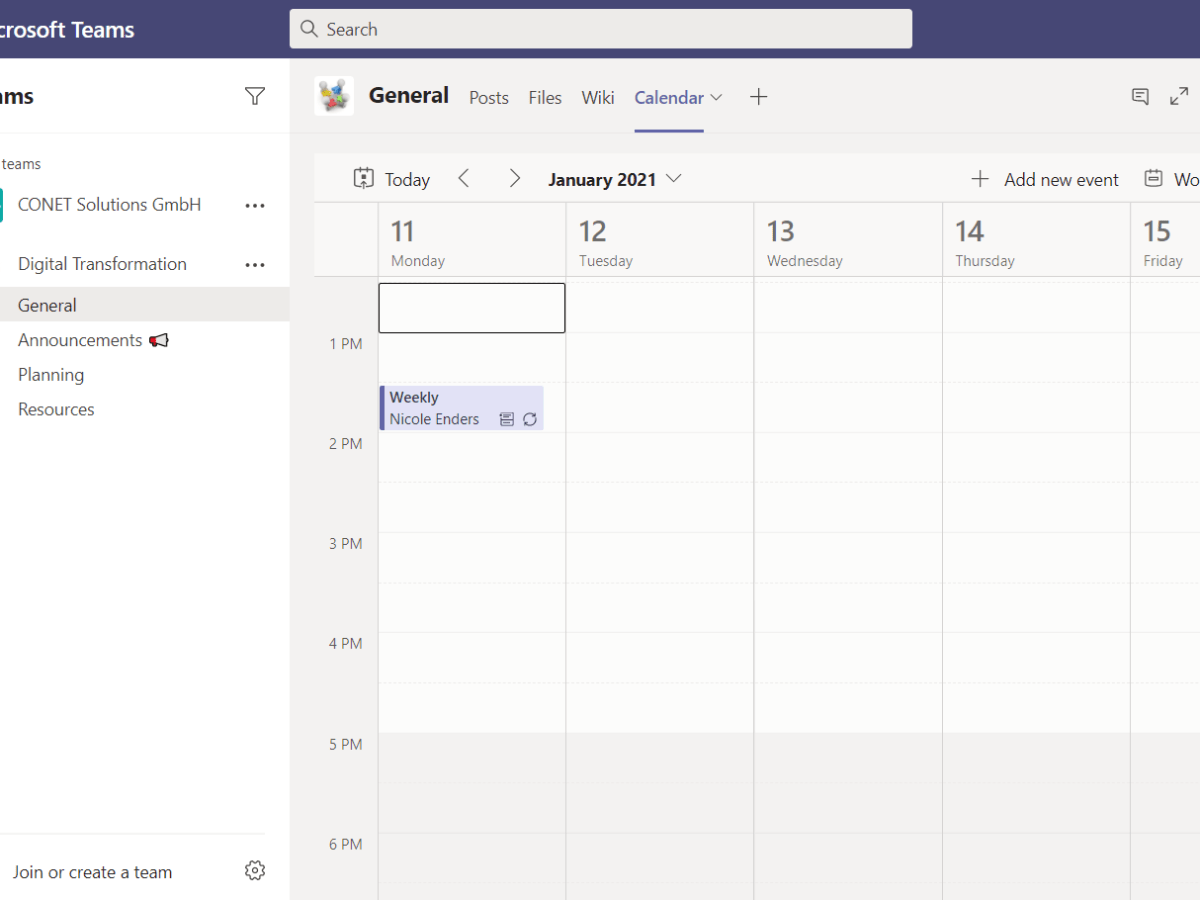
Task: Go to previous week with left chevron
Action: 463,178
